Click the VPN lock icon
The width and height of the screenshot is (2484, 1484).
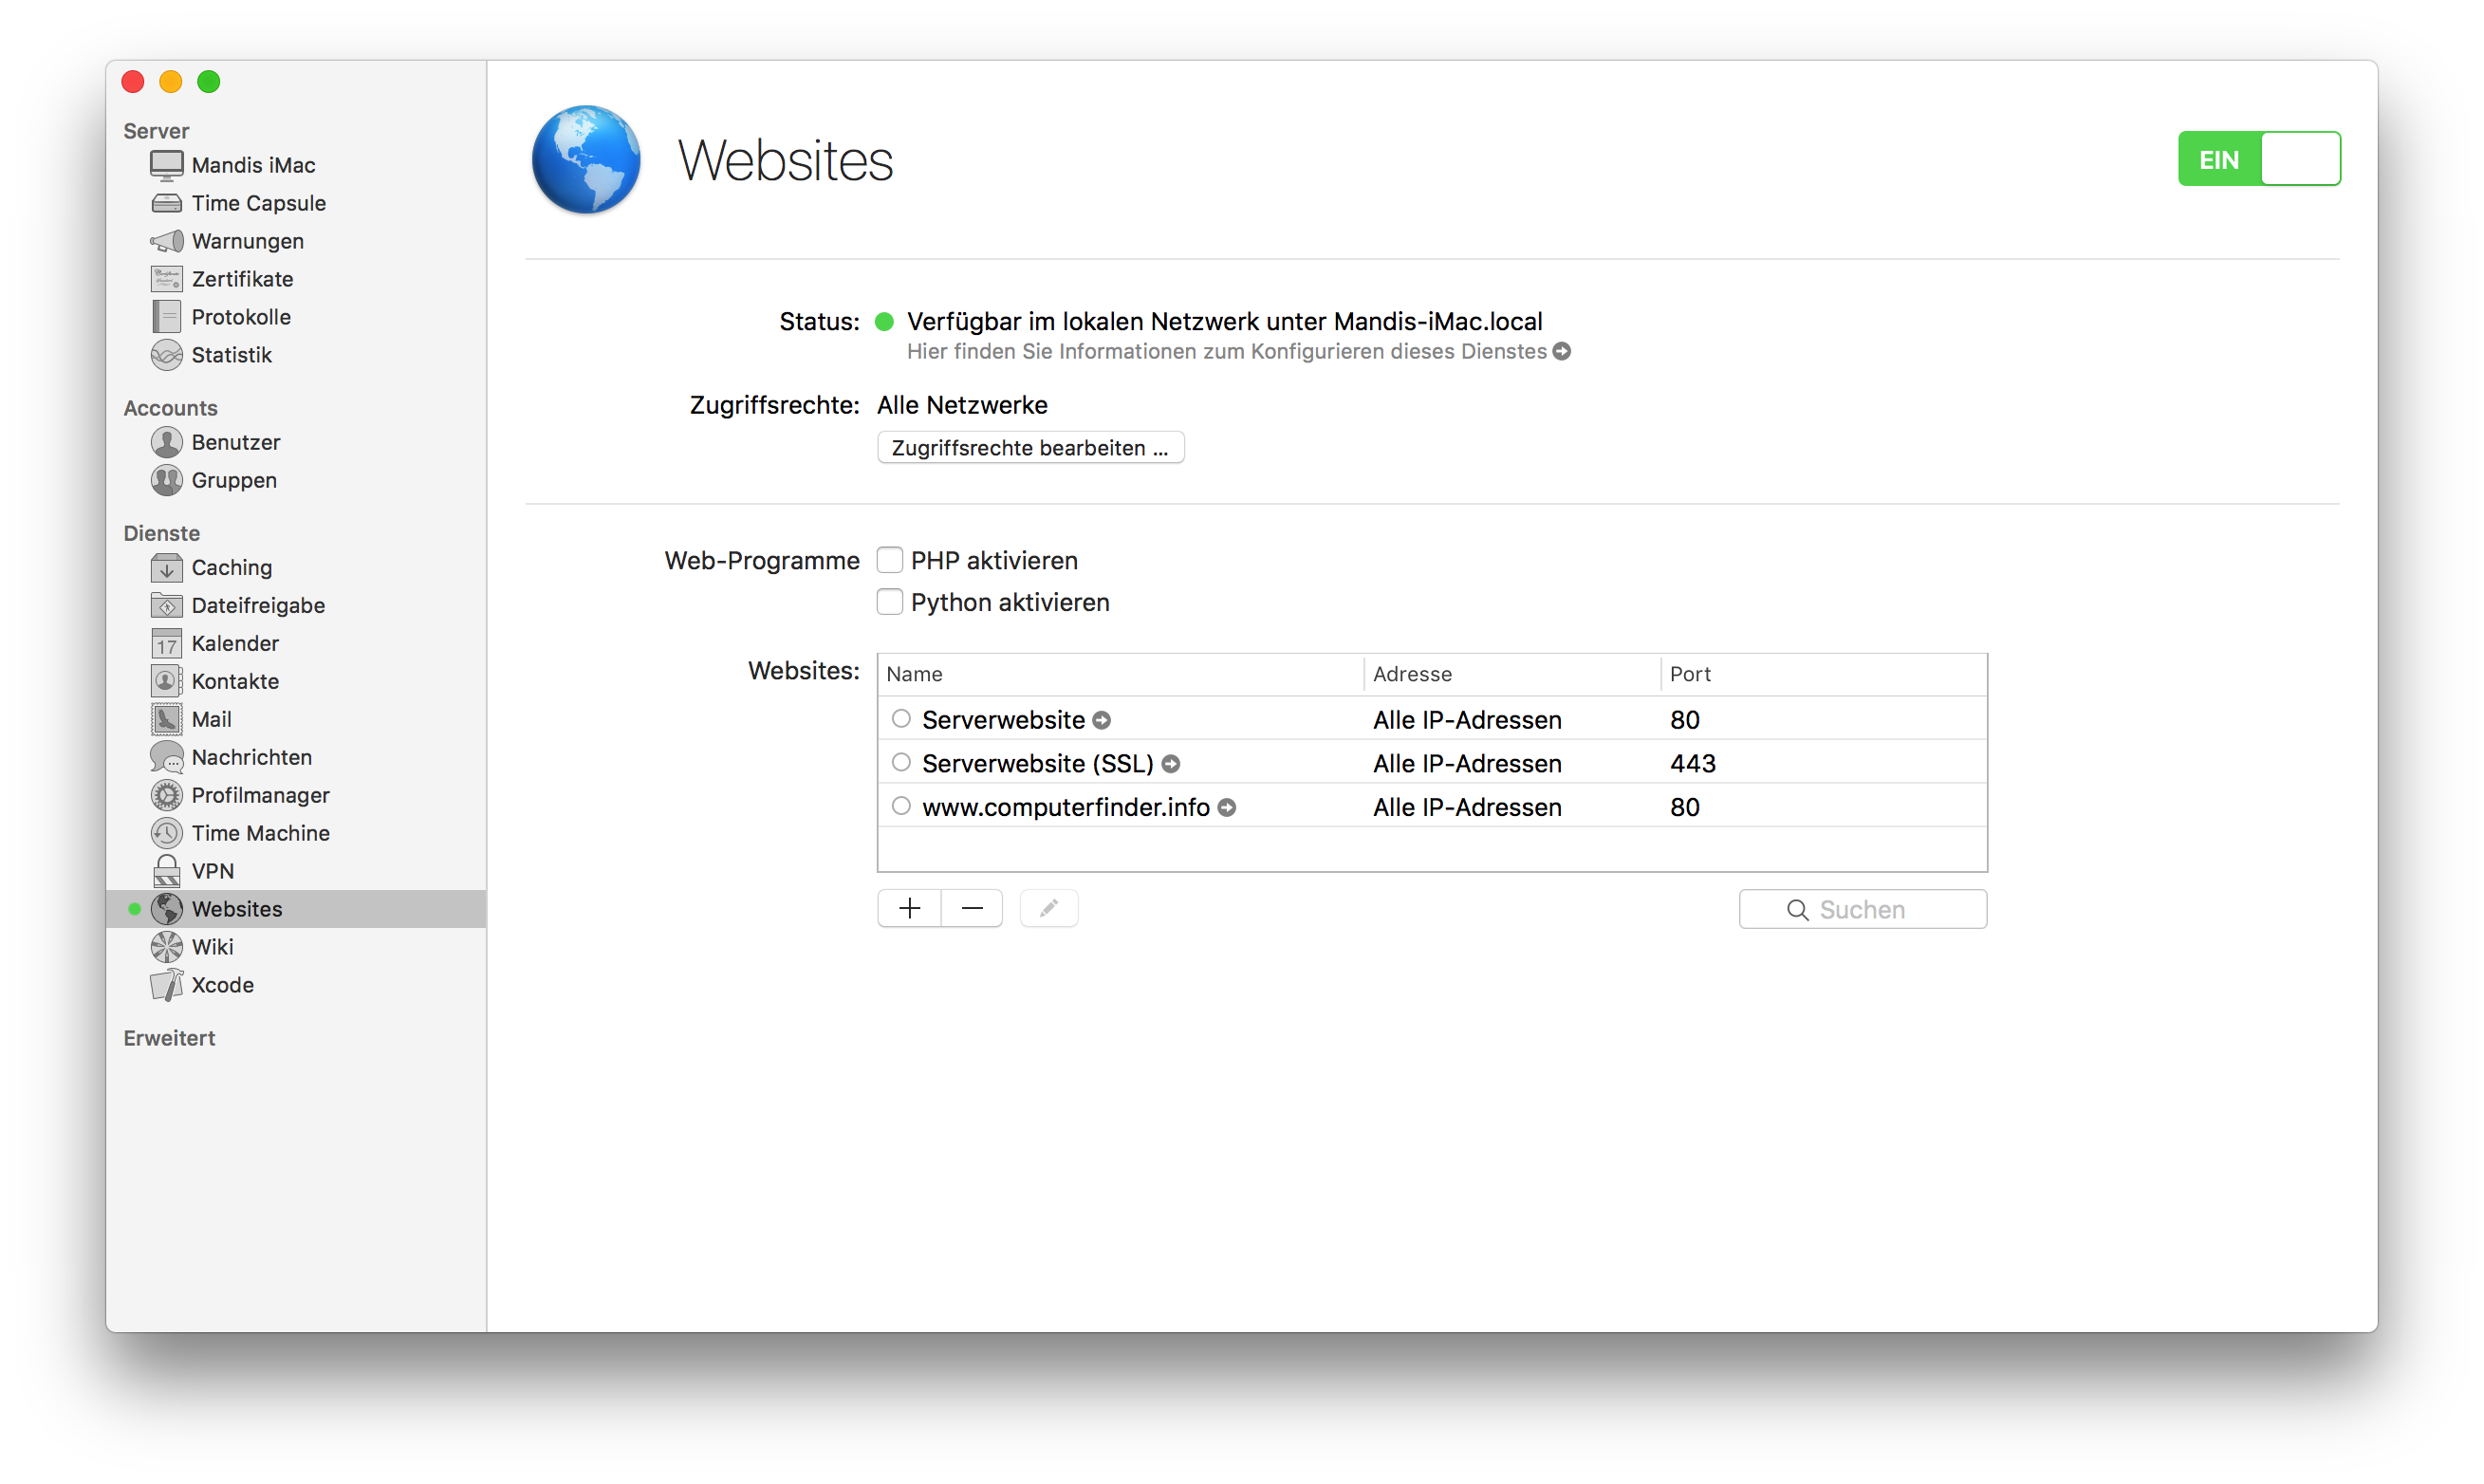coord(166,871)
